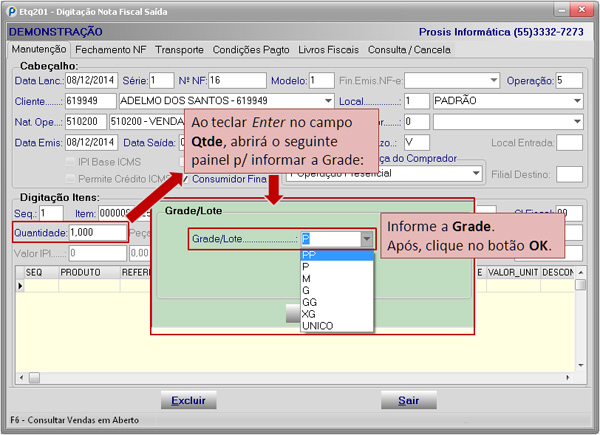Select XG in the Grade list
Viewport: 600px width, 435px height.
tap(337, 314)
